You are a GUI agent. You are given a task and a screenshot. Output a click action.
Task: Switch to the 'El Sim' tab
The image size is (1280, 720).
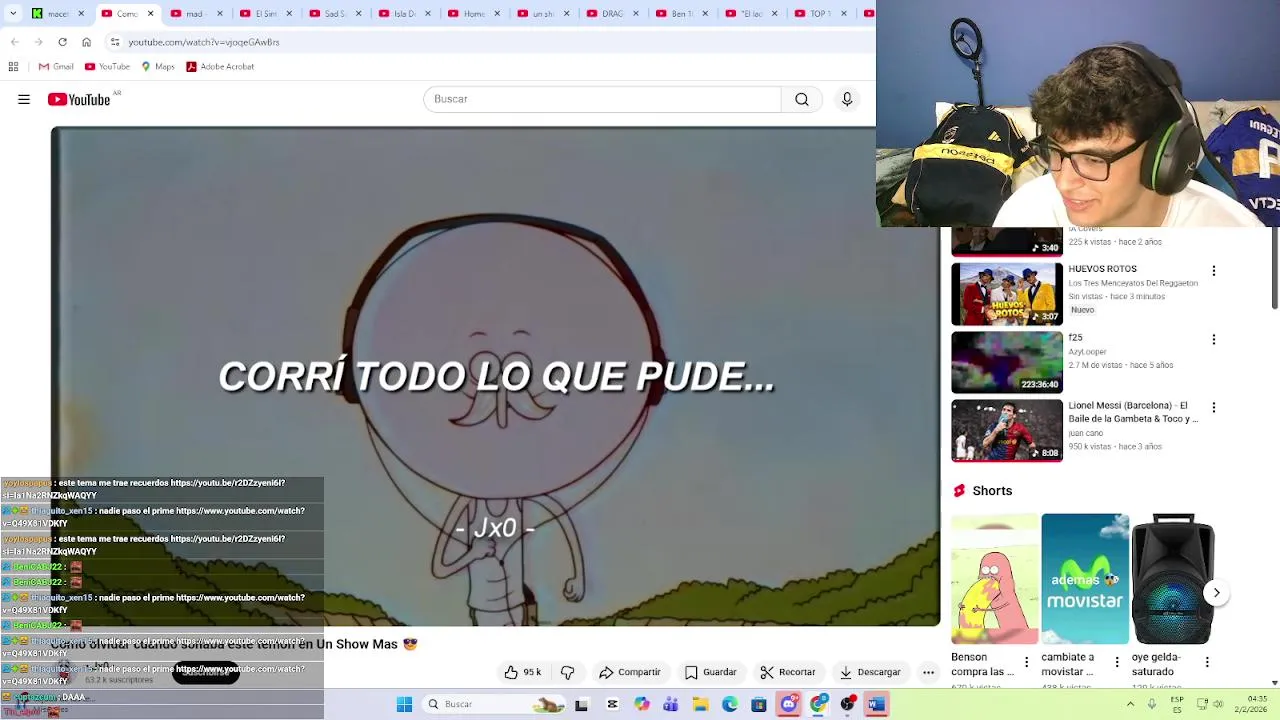point(264,13)
